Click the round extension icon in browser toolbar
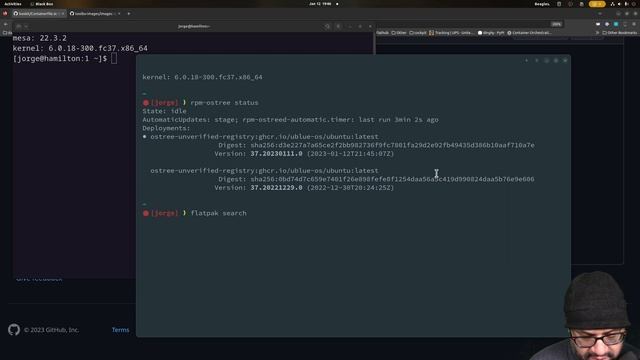640x360 pixels. coord(607,24)
